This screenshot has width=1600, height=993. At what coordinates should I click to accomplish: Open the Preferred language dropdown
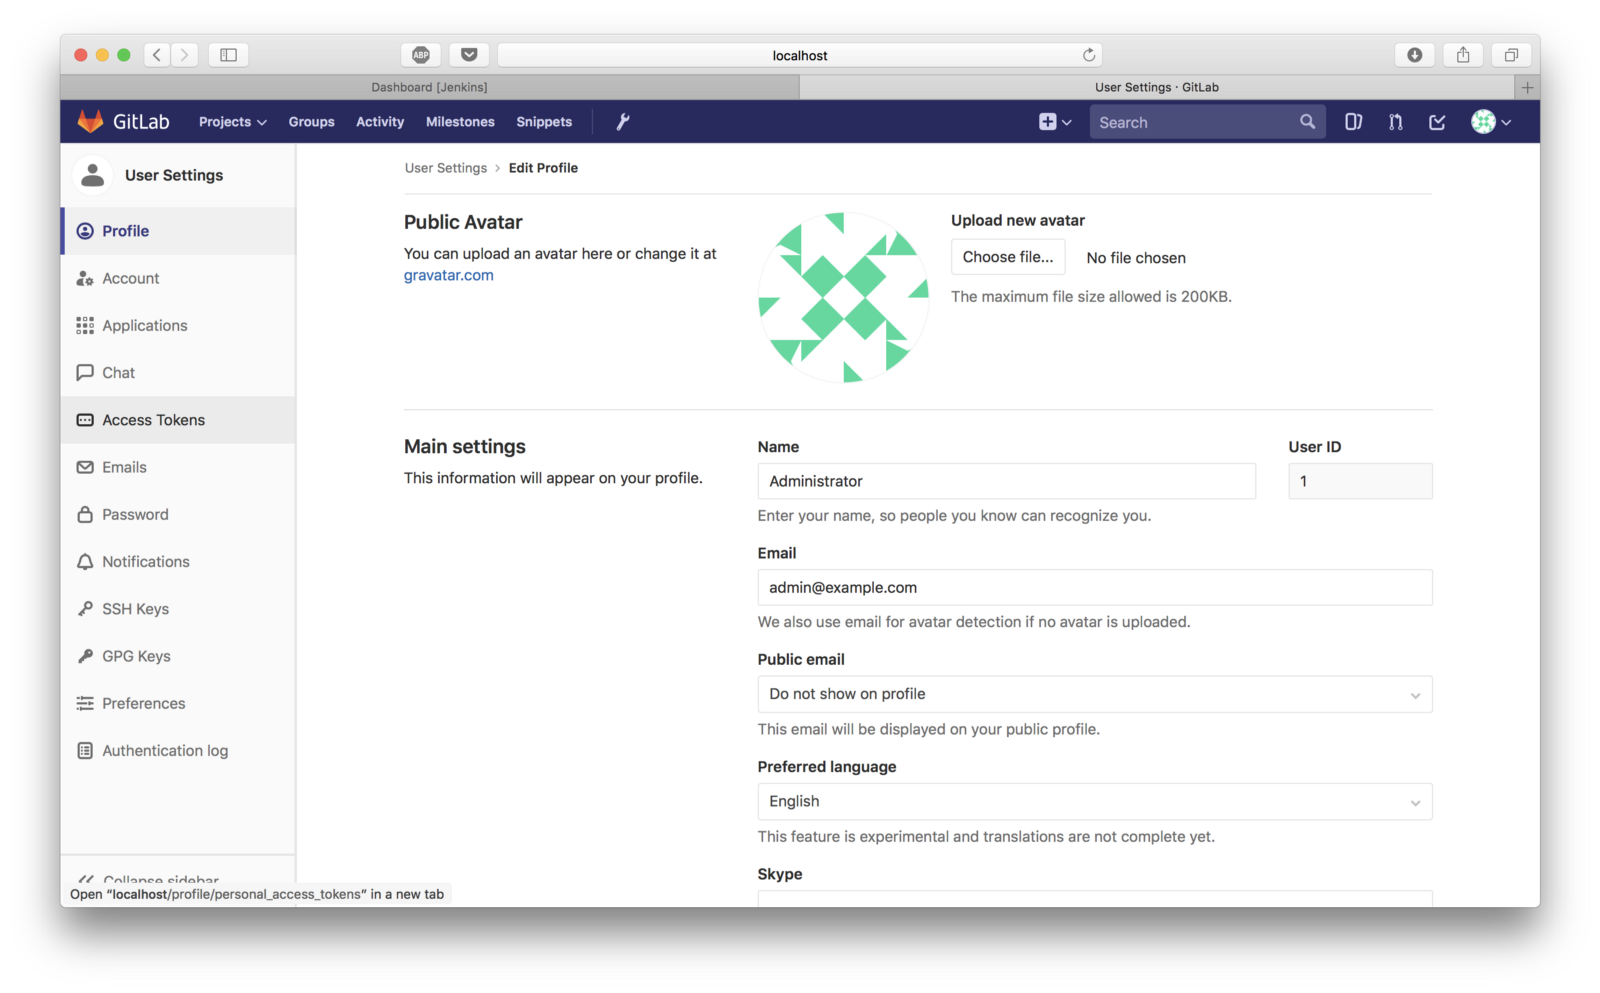coord(1094,801)
